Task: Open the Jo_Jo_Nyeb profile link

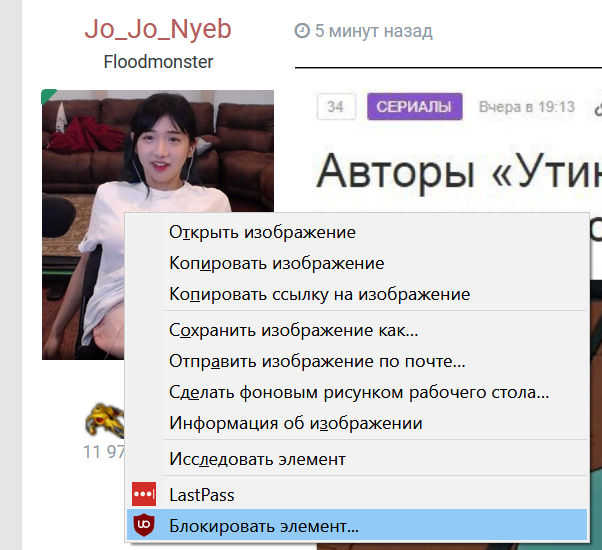Action: point(158,30)
